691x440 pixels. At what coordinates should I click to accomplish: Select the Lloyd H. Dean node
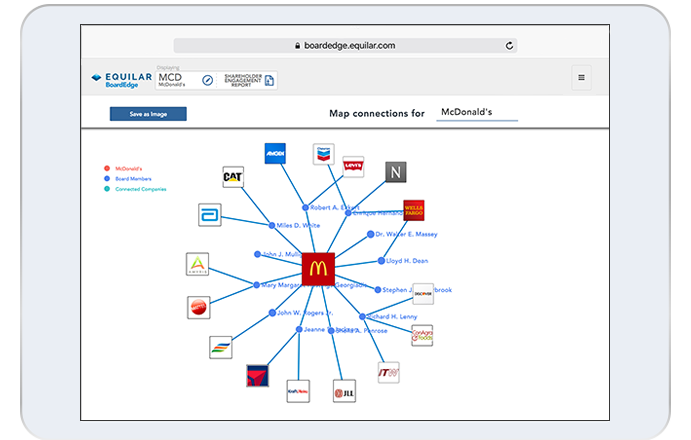pos(381,261)
